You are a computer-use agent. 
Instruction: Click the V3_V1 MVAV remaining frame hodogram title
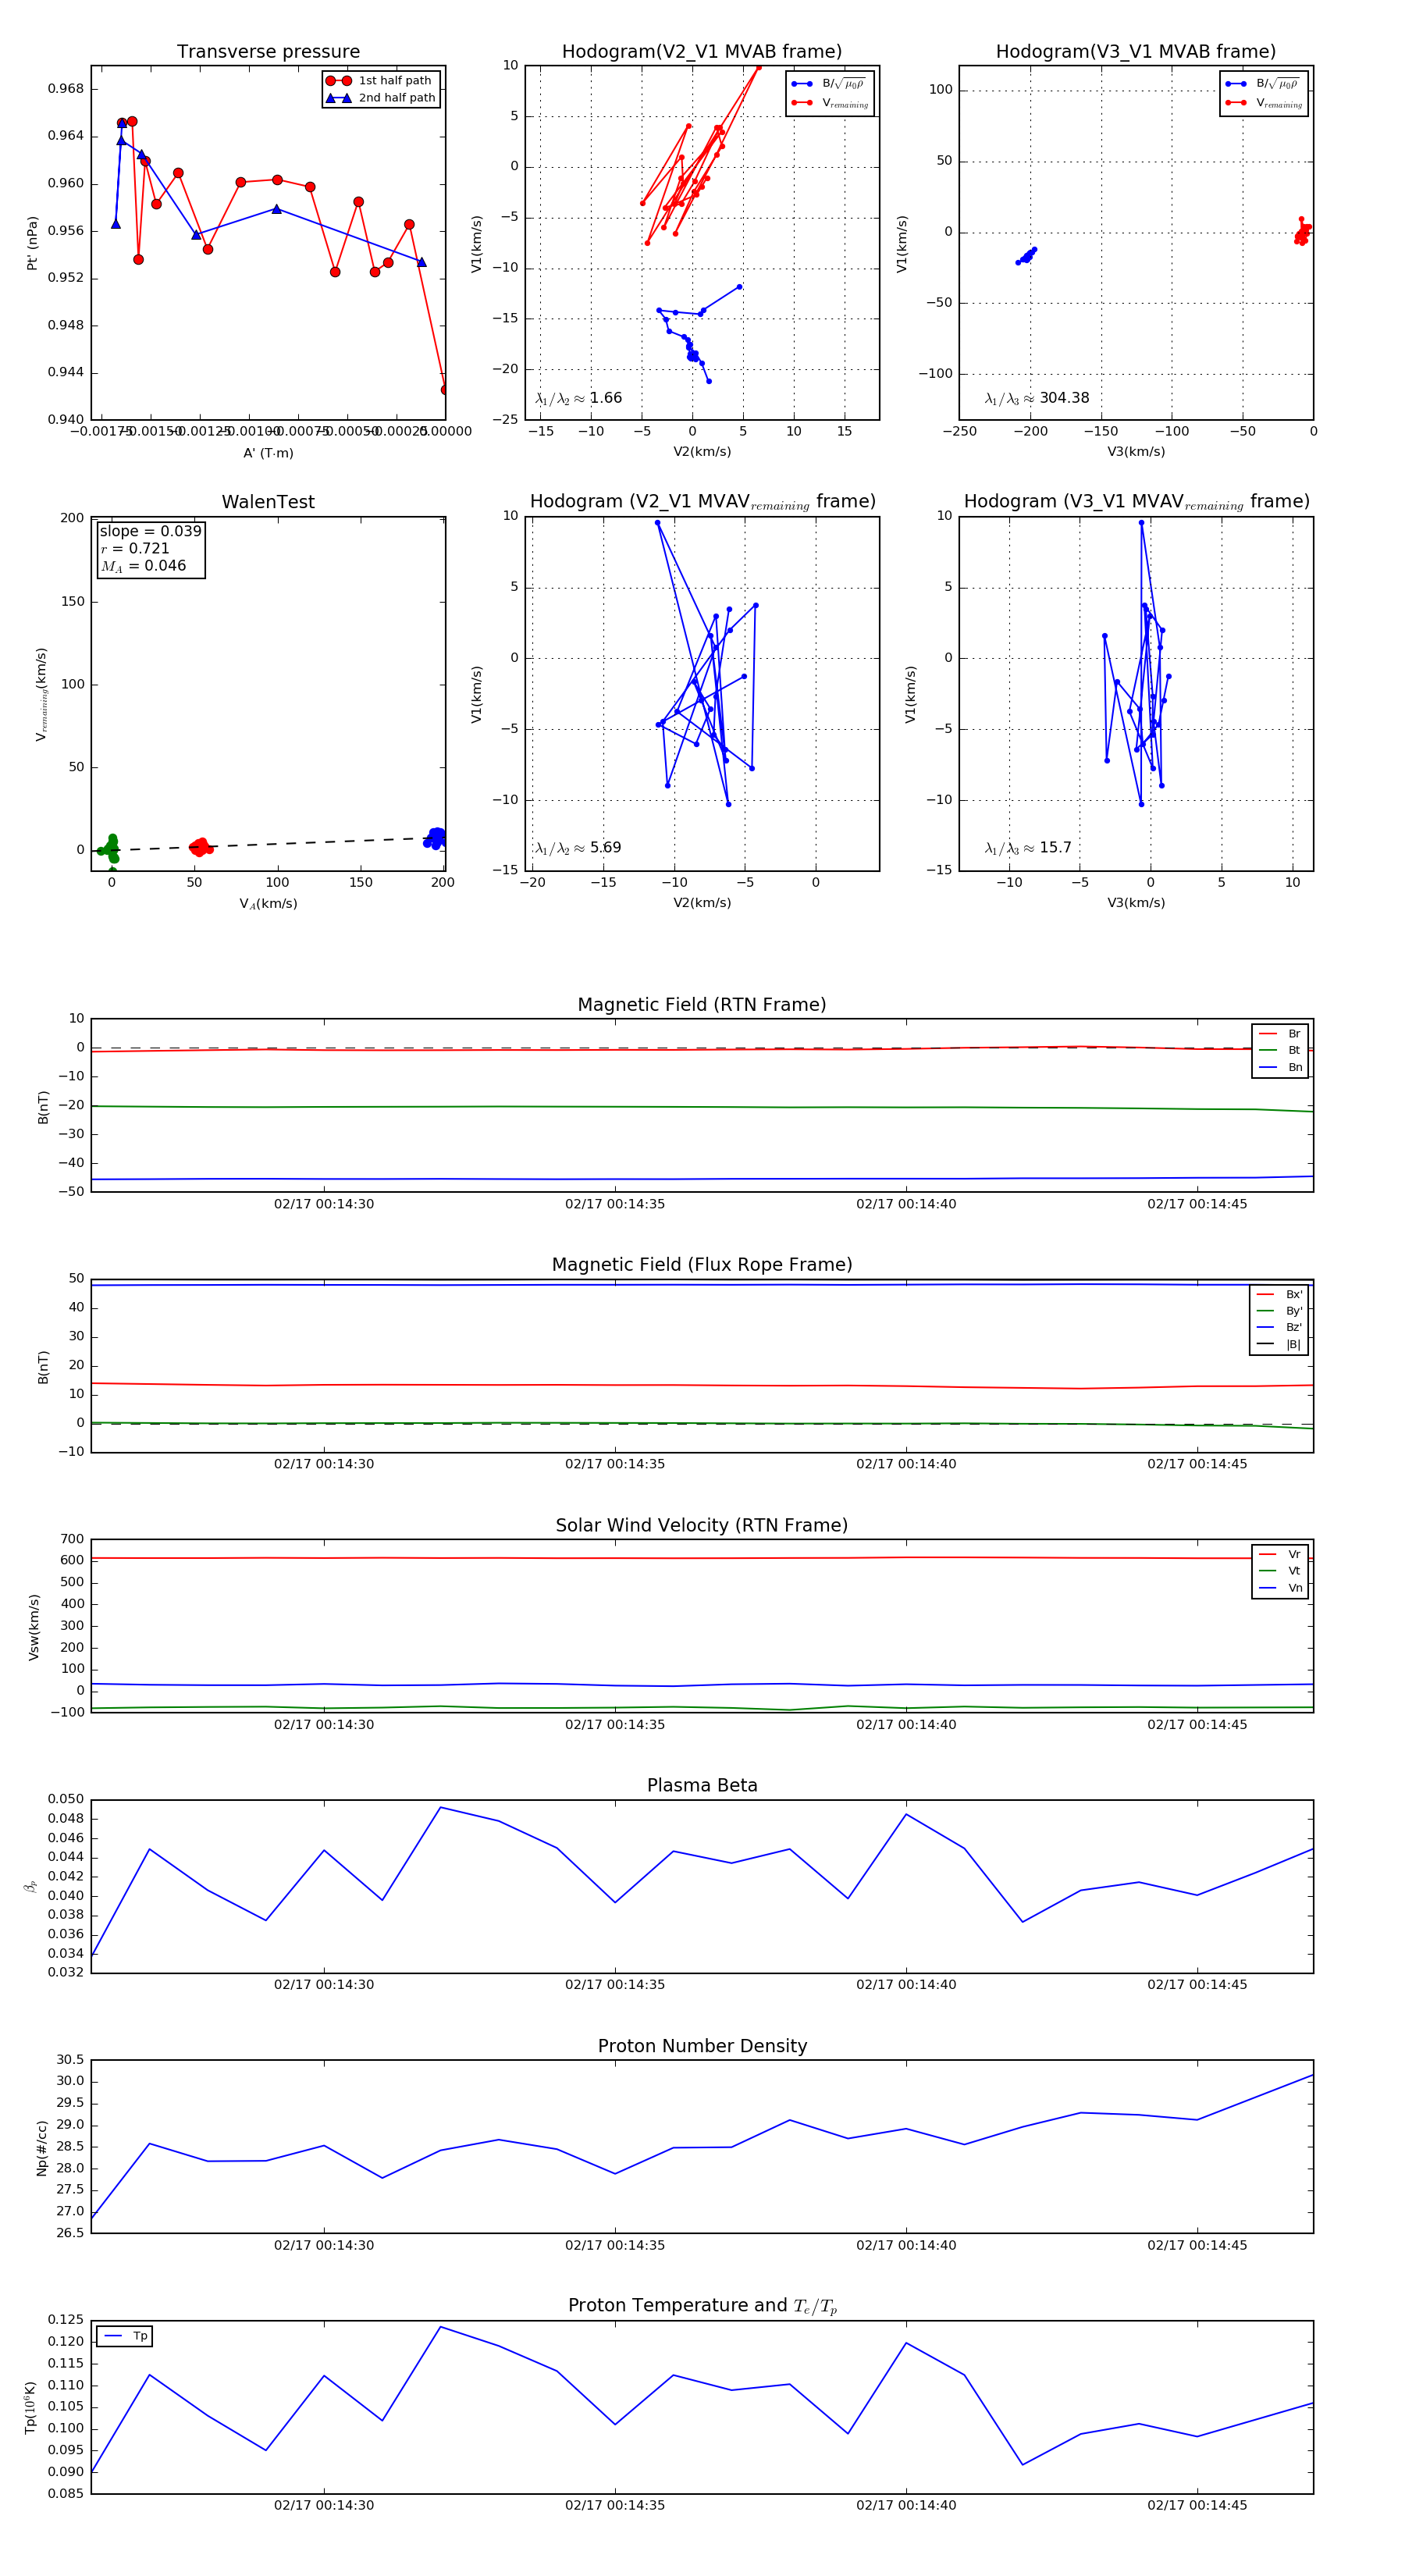[1136, 502]
